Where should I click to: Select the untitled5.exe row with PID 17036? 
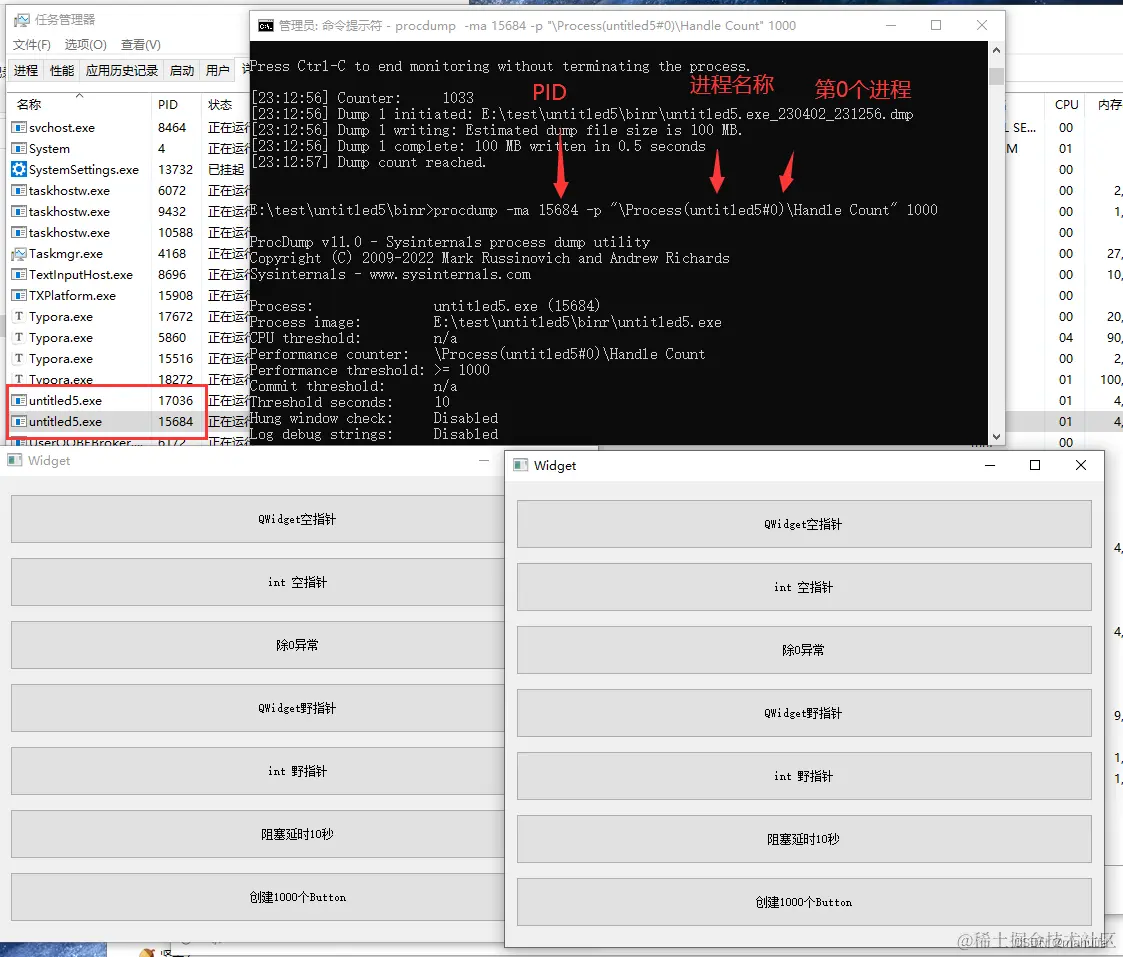pyautogui.click(x=106, y=400)
